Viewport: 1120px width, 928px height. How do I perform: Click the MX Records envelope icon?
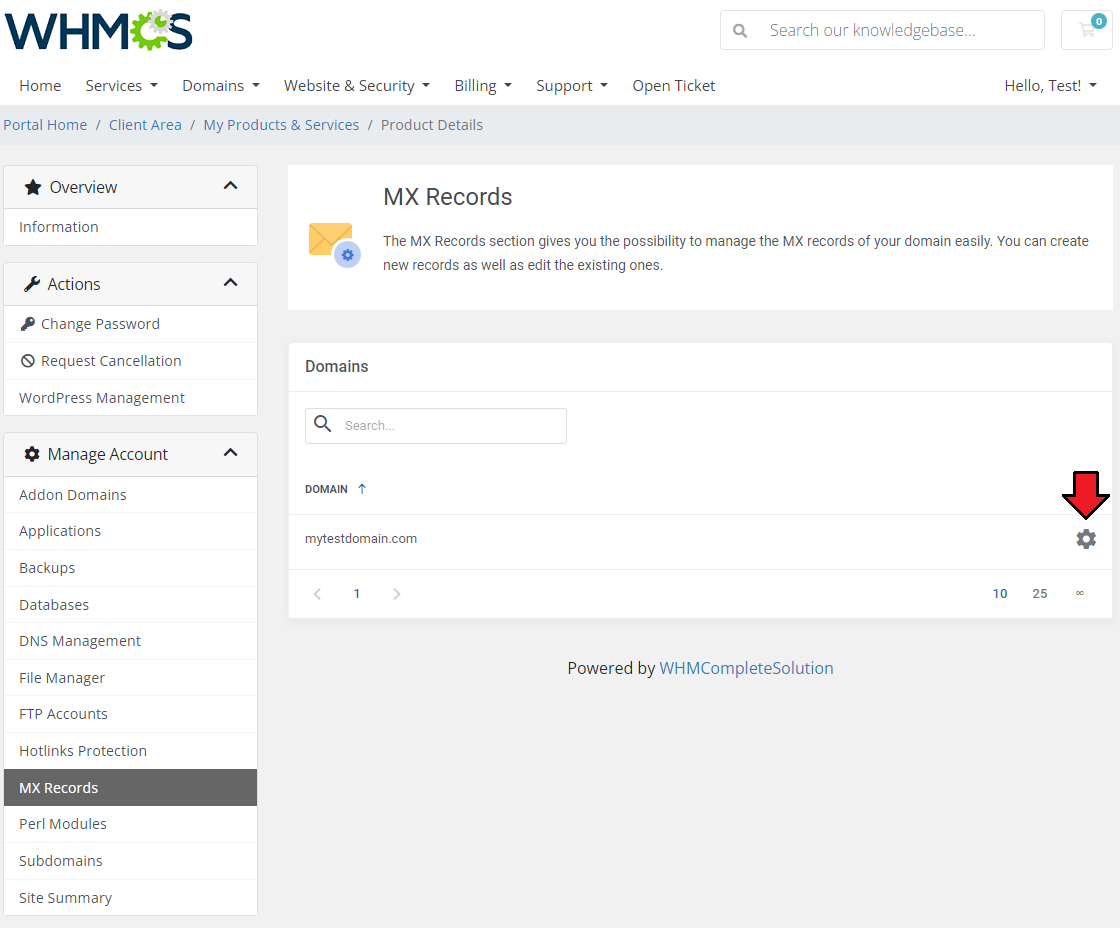(334, 244)
